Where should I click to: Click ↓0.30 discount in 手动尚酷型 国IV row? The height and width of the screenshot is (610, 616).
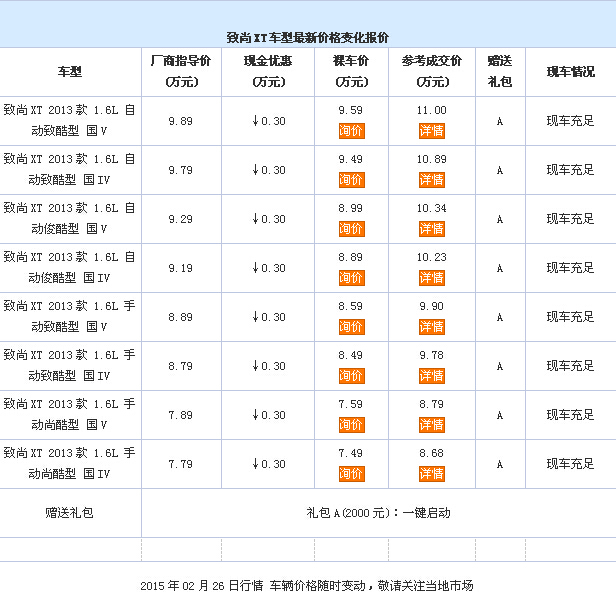[x=269, y=464]
